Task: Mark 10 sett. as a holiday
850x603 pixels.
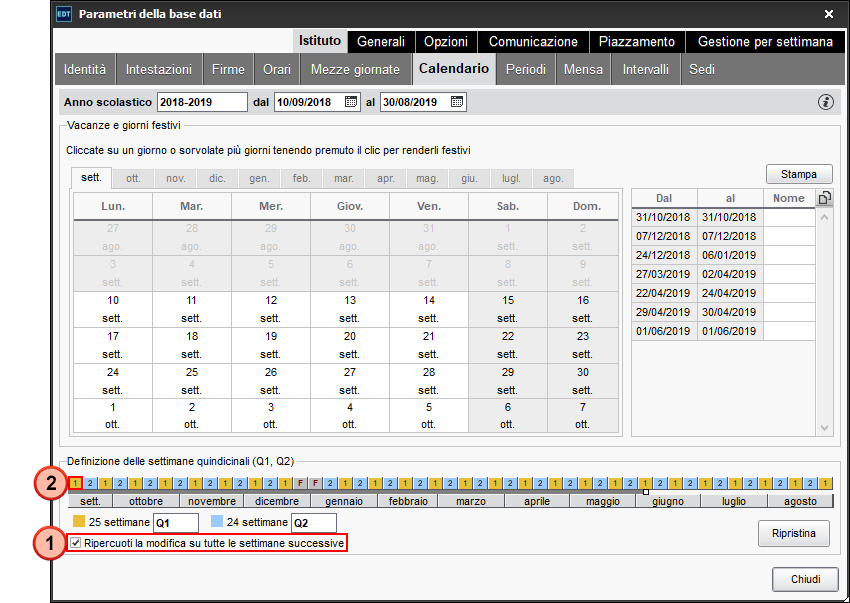Action: tap(113, 309)
